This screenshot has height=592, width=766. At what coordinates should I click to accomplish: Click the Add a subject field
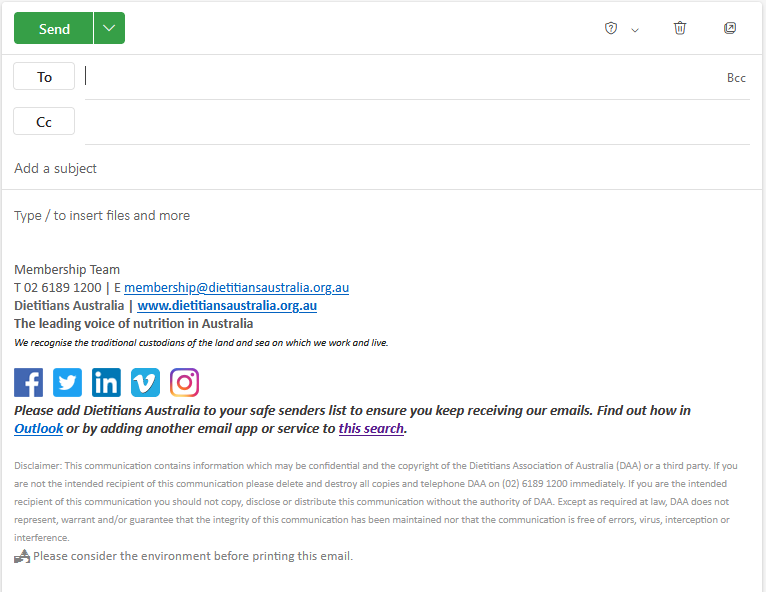[380, 168]
